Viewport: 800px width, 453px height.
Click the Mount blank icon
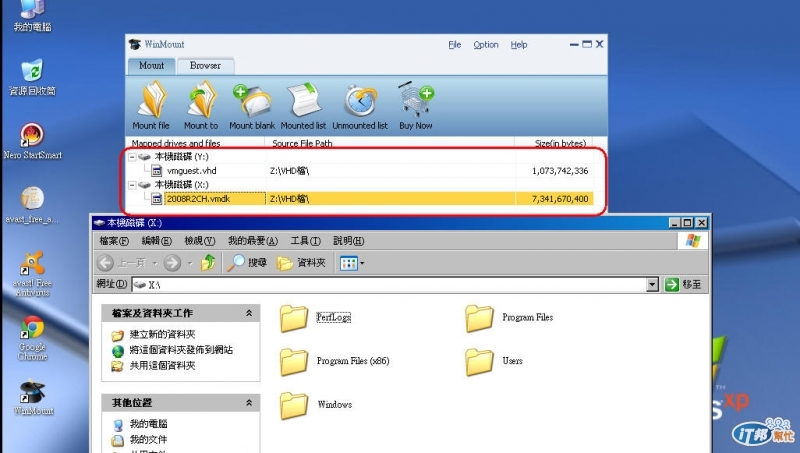point(252,100)
